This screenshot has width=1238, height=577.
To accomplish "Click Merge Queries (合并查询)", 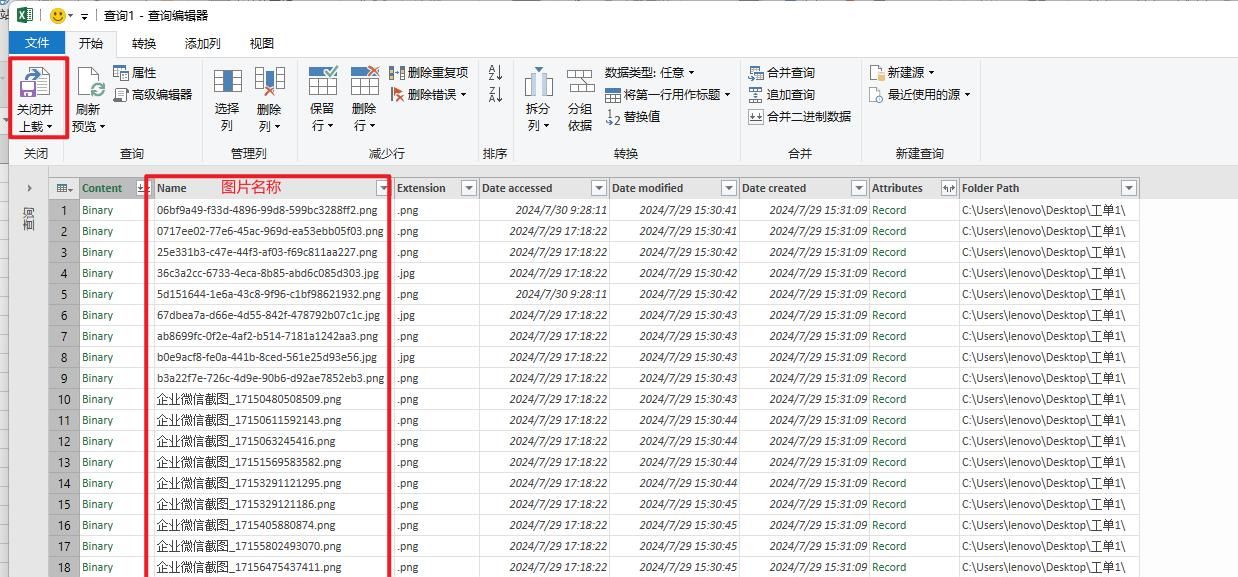I will tap(782, 73).
